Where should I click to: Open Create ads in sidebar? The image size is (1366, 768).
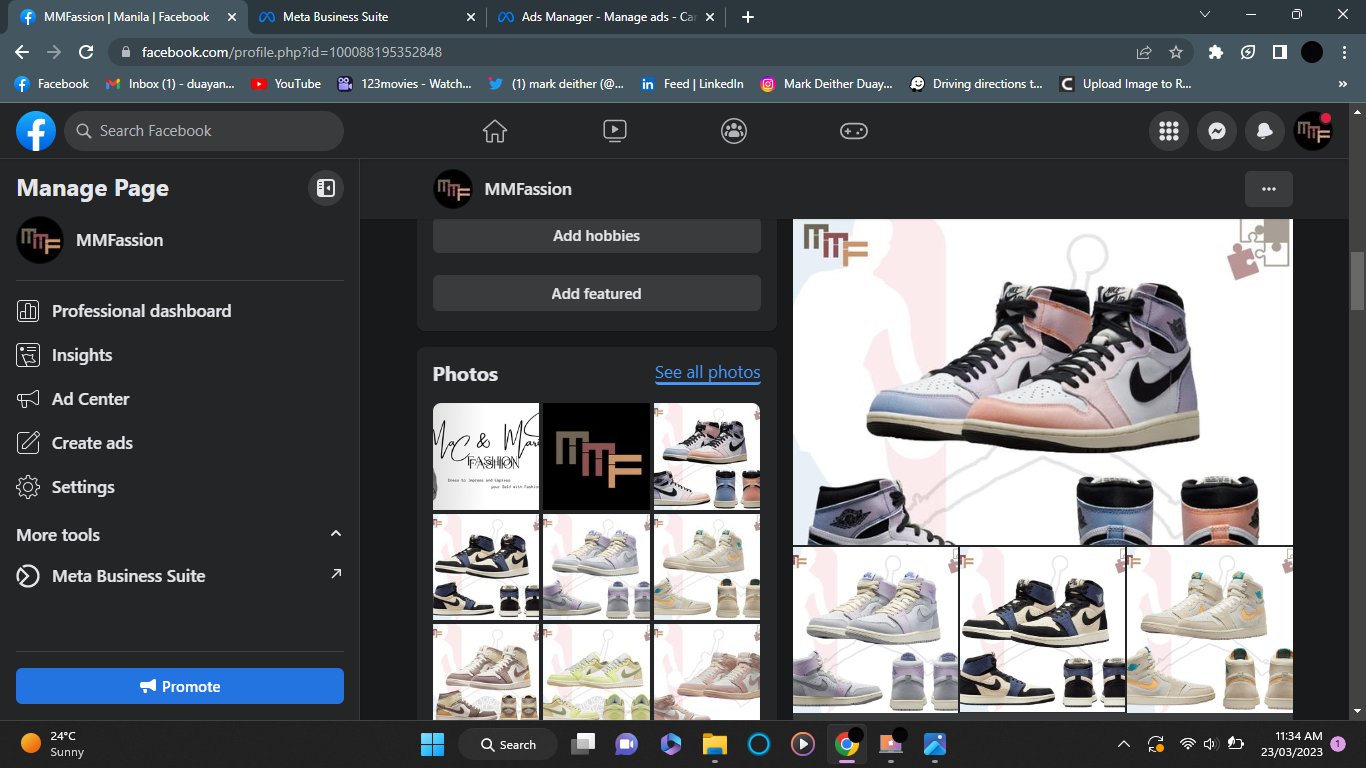pos(180,443)
